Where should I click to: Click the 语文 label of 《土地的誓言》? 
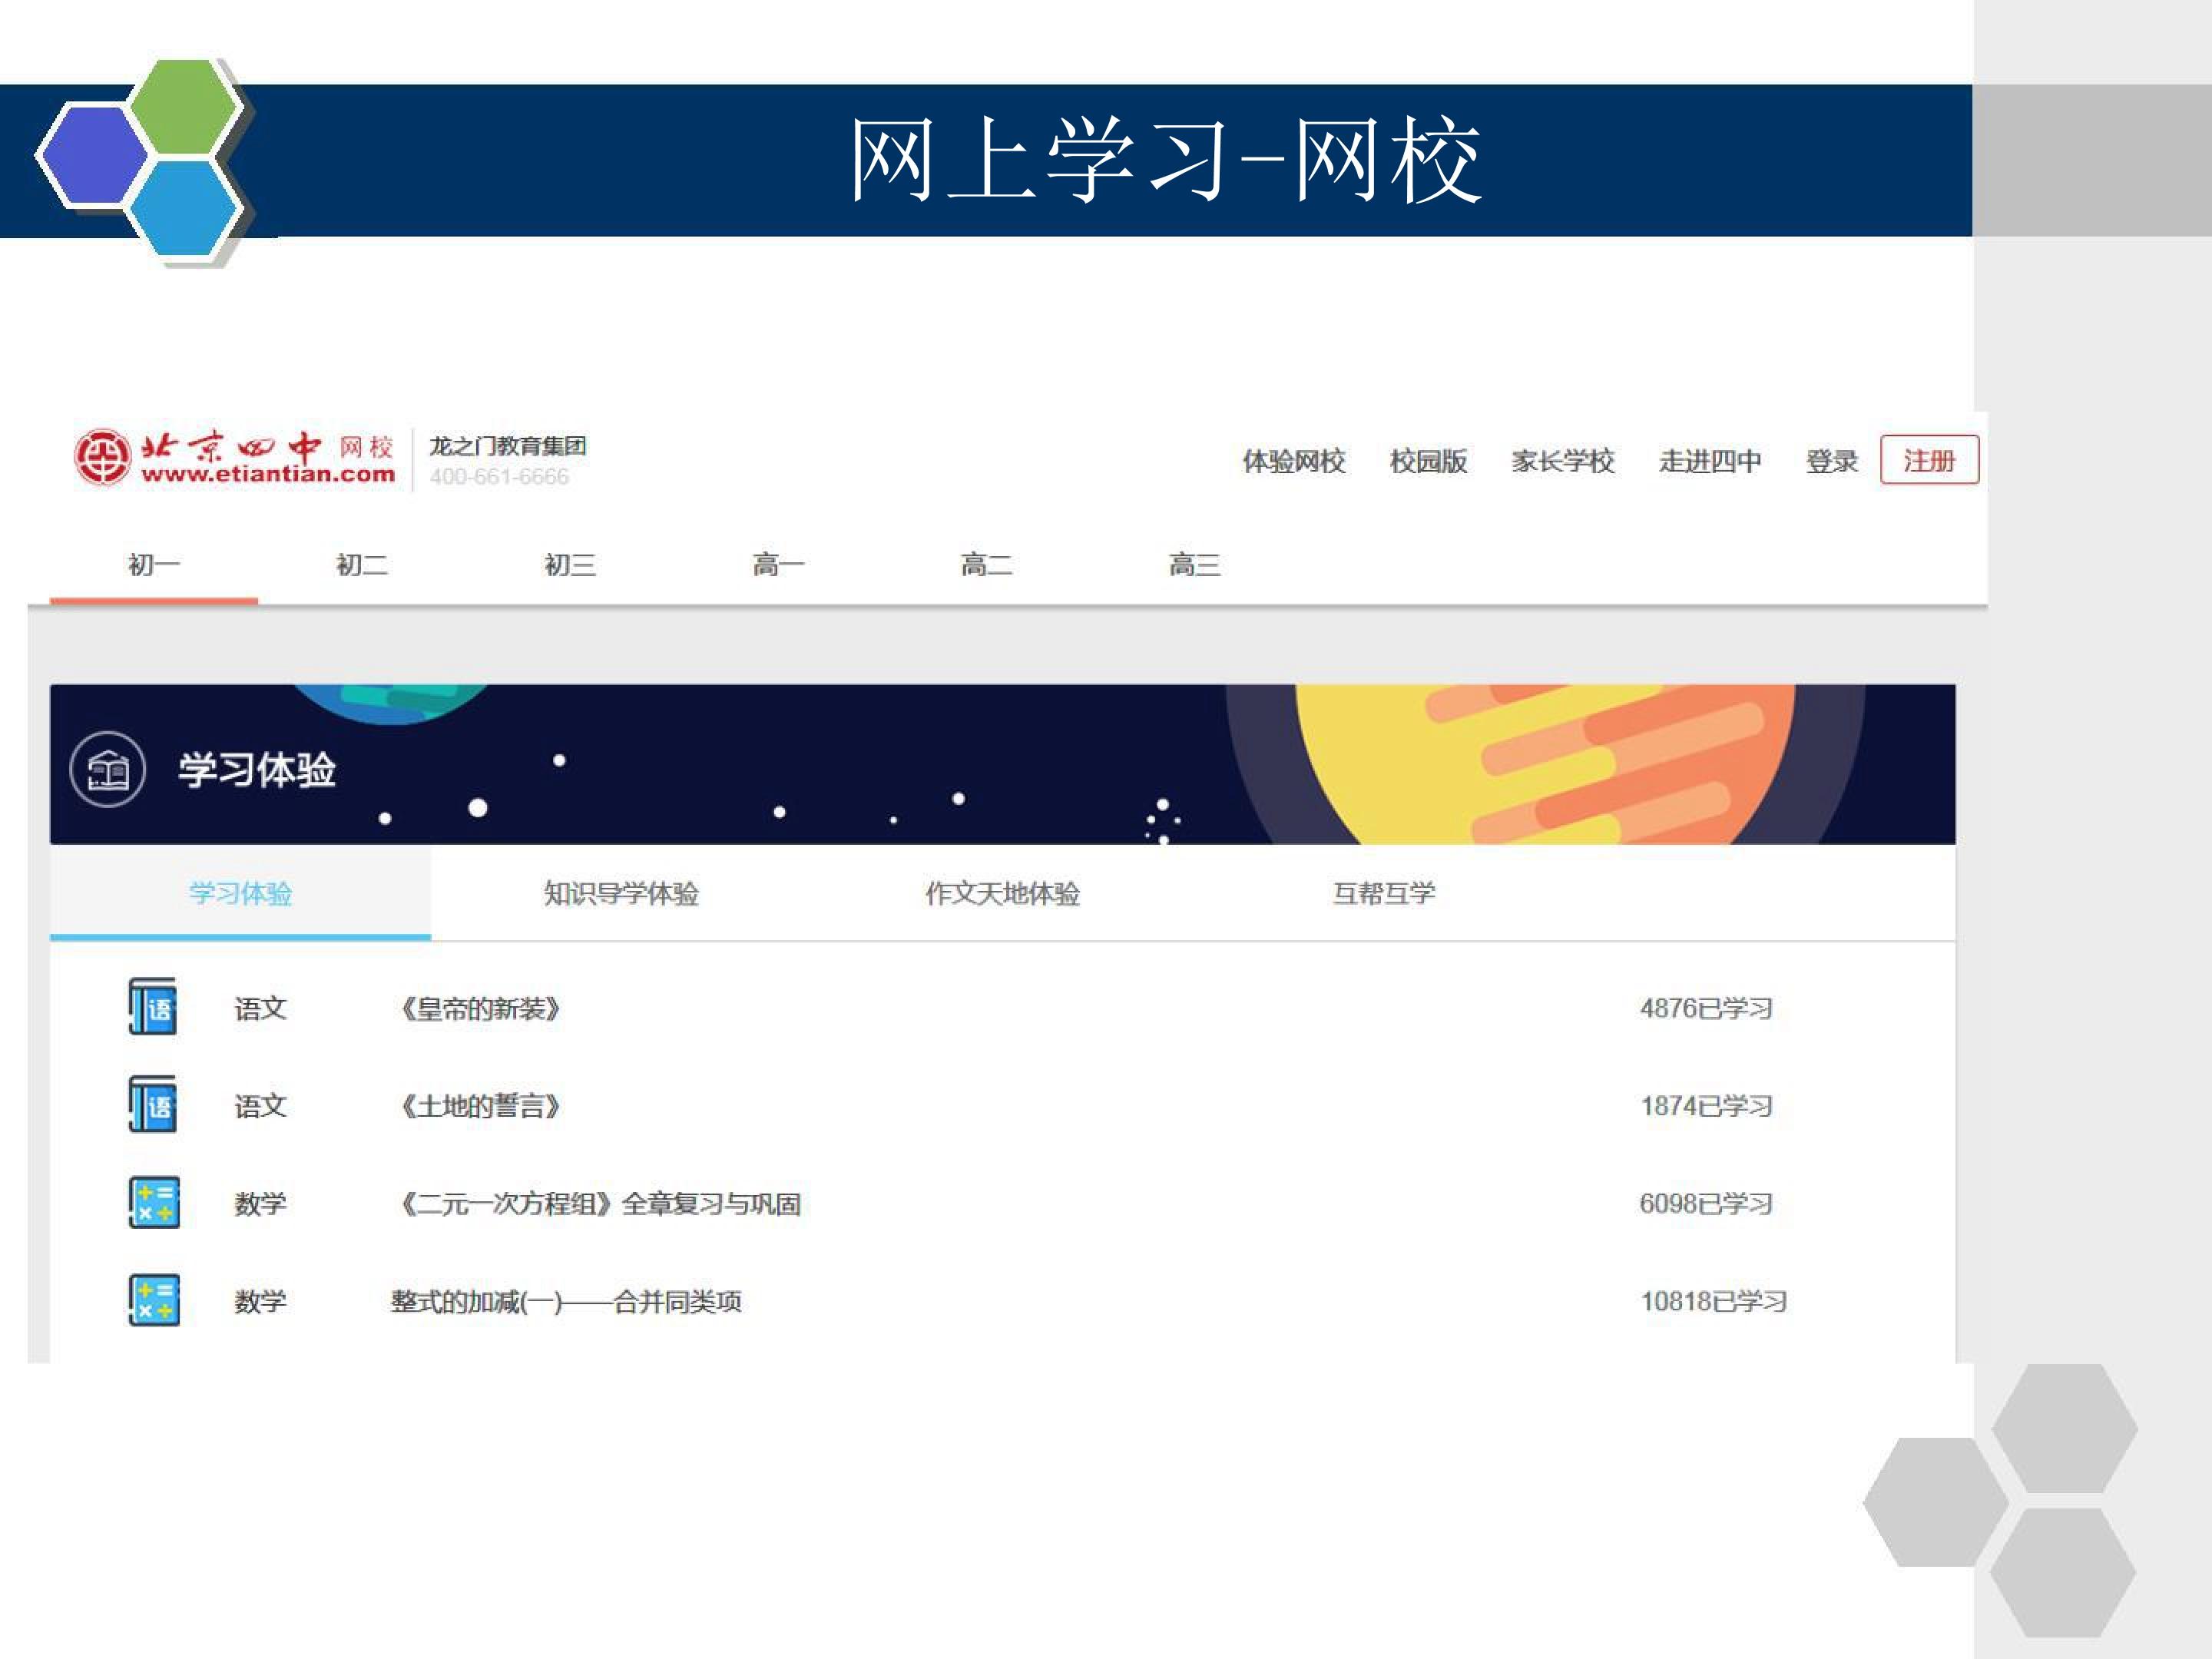coord(260,1106)
